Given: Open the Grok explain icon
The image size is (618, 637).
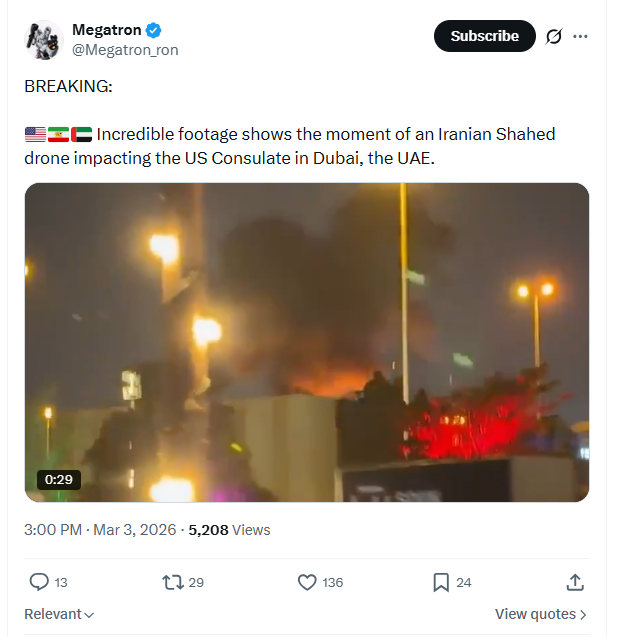Looking at the screenshot, I should point(553,37).
